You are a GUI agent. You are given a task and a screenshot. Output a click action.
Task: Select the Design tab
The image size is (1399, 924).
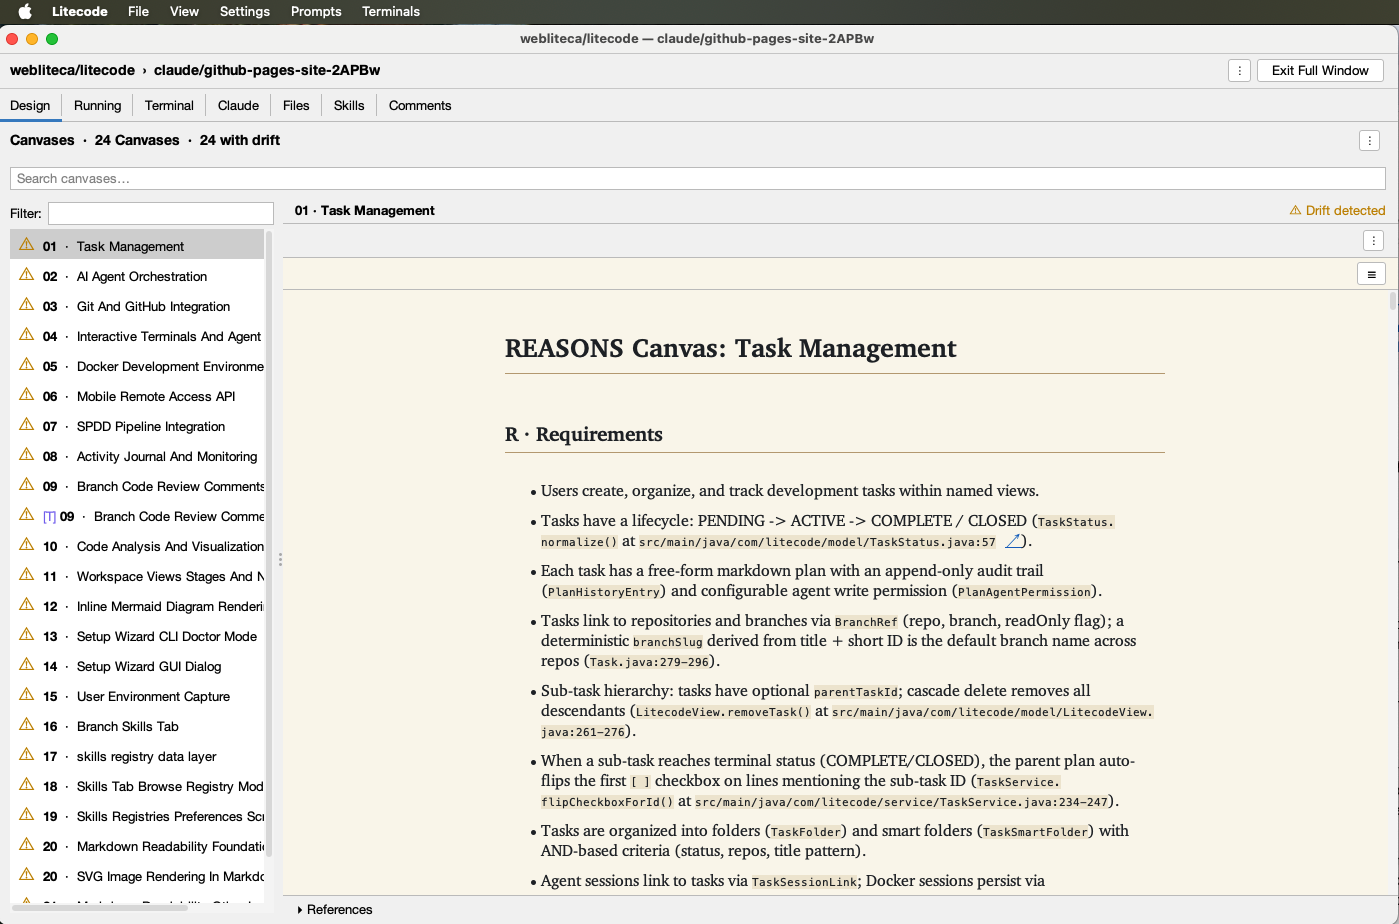pos(30,105)
